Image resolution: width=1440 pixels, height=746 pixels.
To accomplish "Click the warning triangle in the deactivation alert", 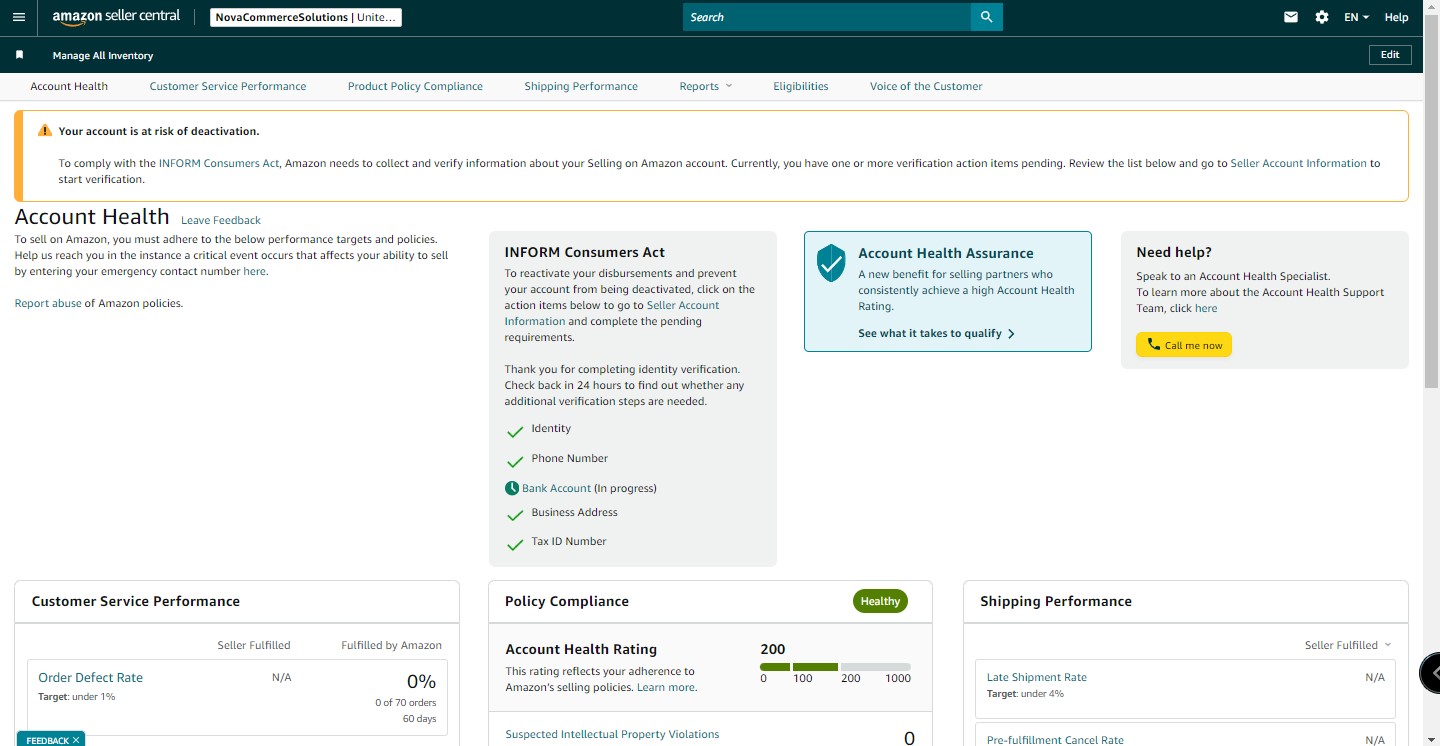I will 44,131.
